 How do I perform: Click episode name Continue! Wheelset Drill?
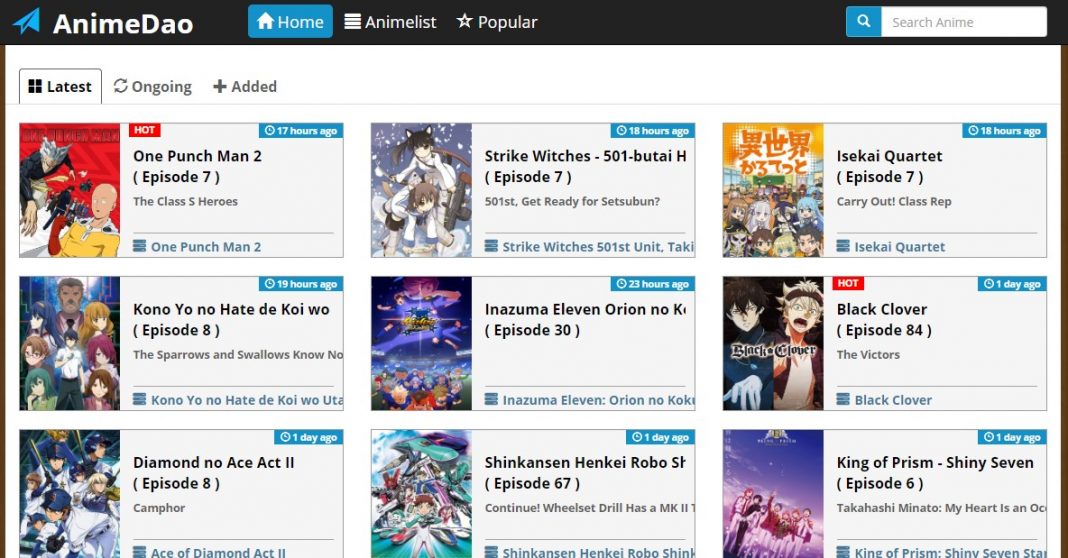pos(590,508)
